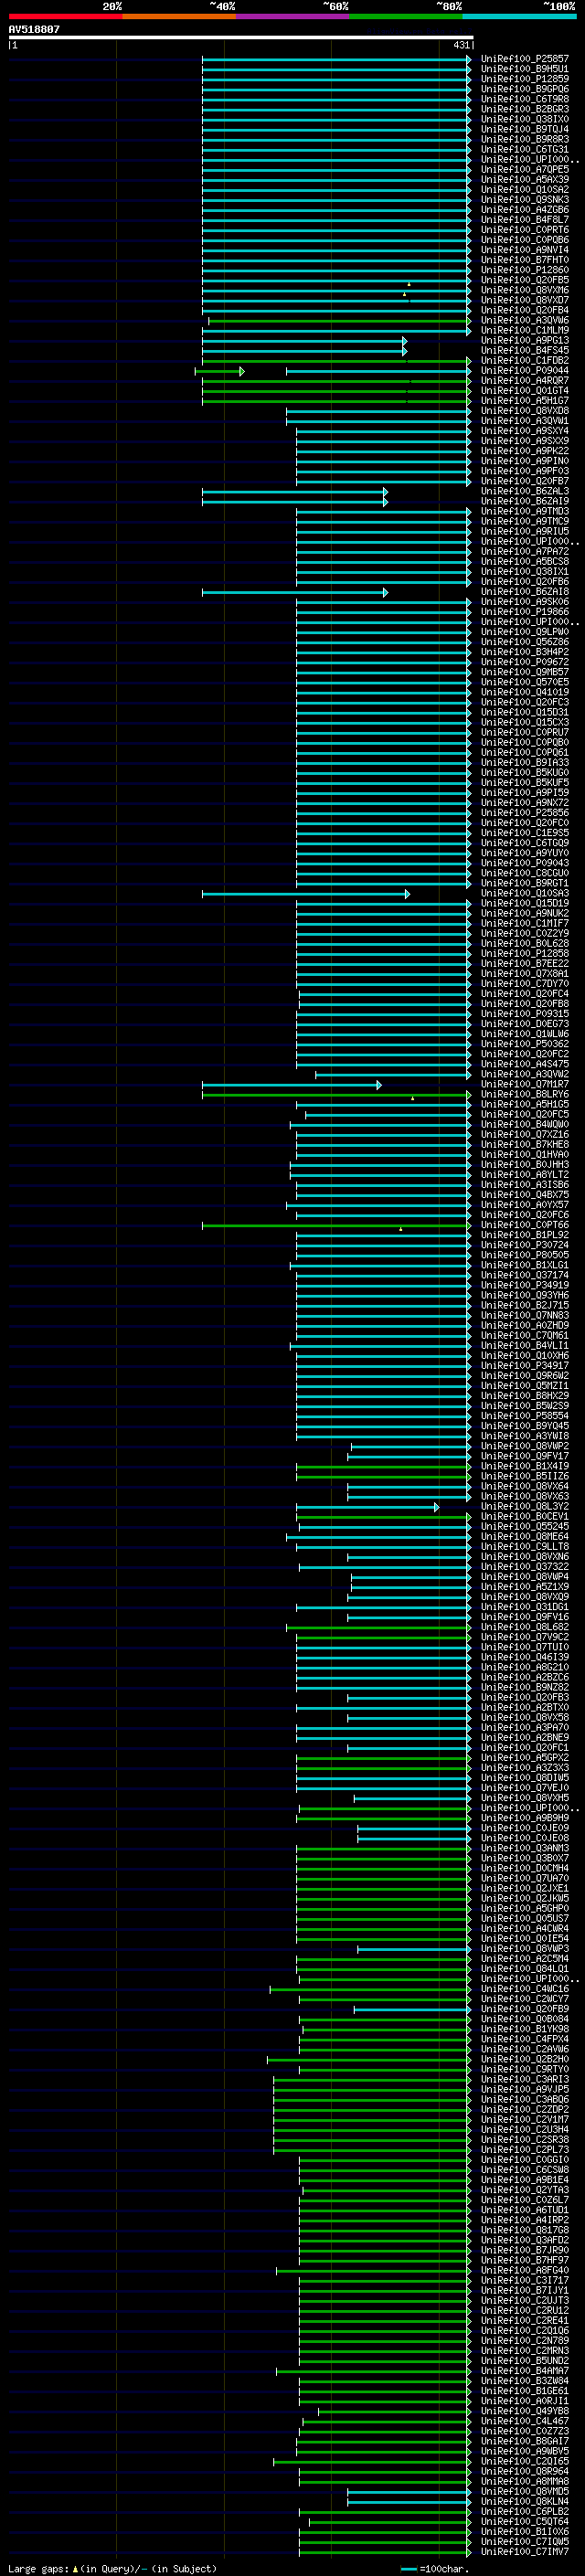
Task: Click the green alignment bar for UniRef100_C7IMV7
Action: click(x=385, y=2552)
